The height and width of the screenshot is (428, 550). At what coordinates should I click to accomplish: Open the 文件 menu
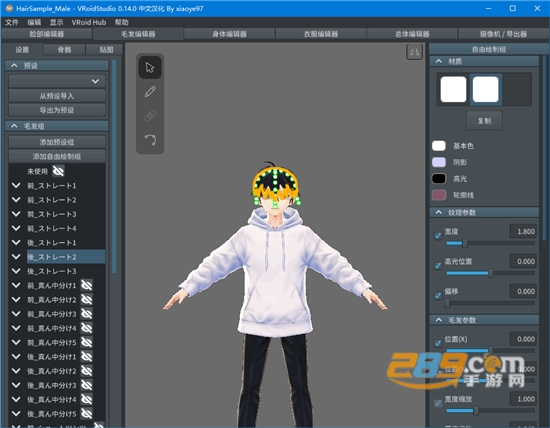[12, 22]
